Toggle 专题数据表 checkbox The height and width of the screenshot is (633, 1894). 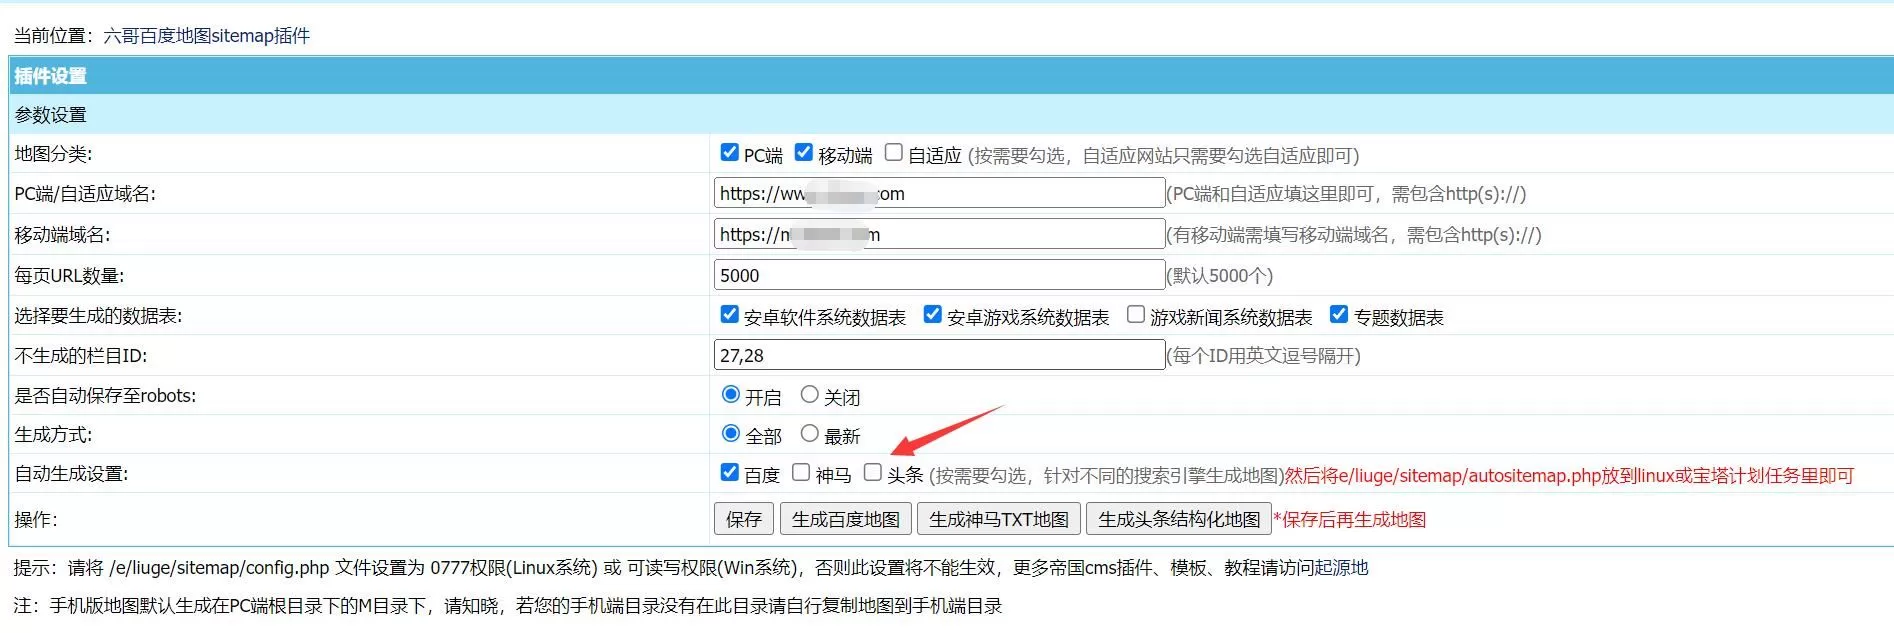1339,315
